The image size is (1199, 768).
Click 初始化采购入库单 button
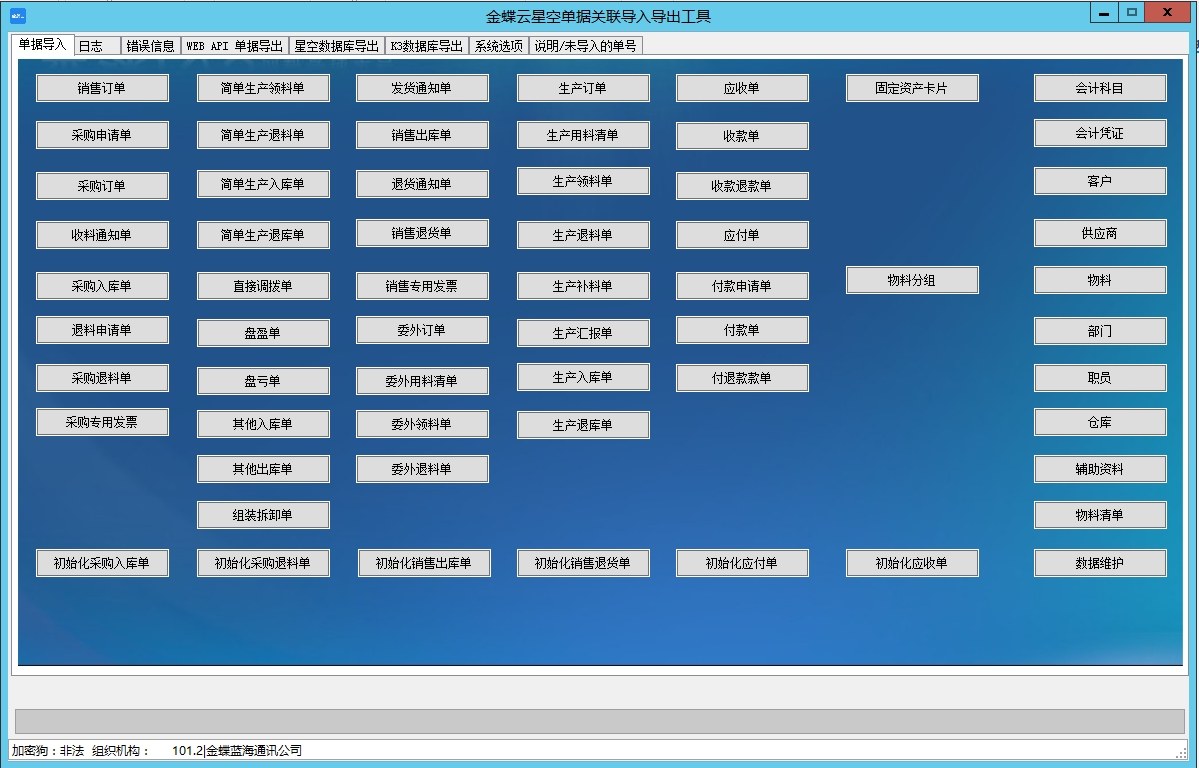click(x=102, y=563)
